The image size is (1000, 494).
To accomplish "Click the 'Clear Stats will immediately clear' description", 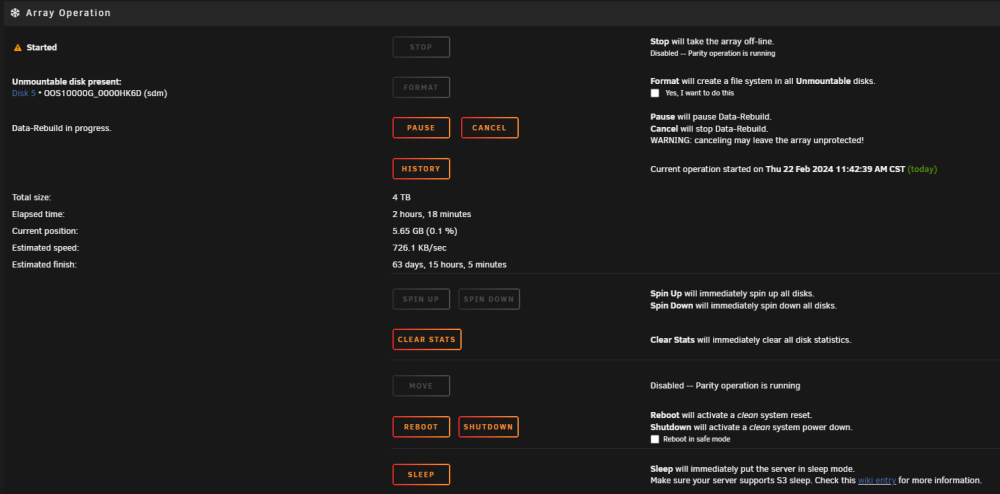I will point(751,340).
